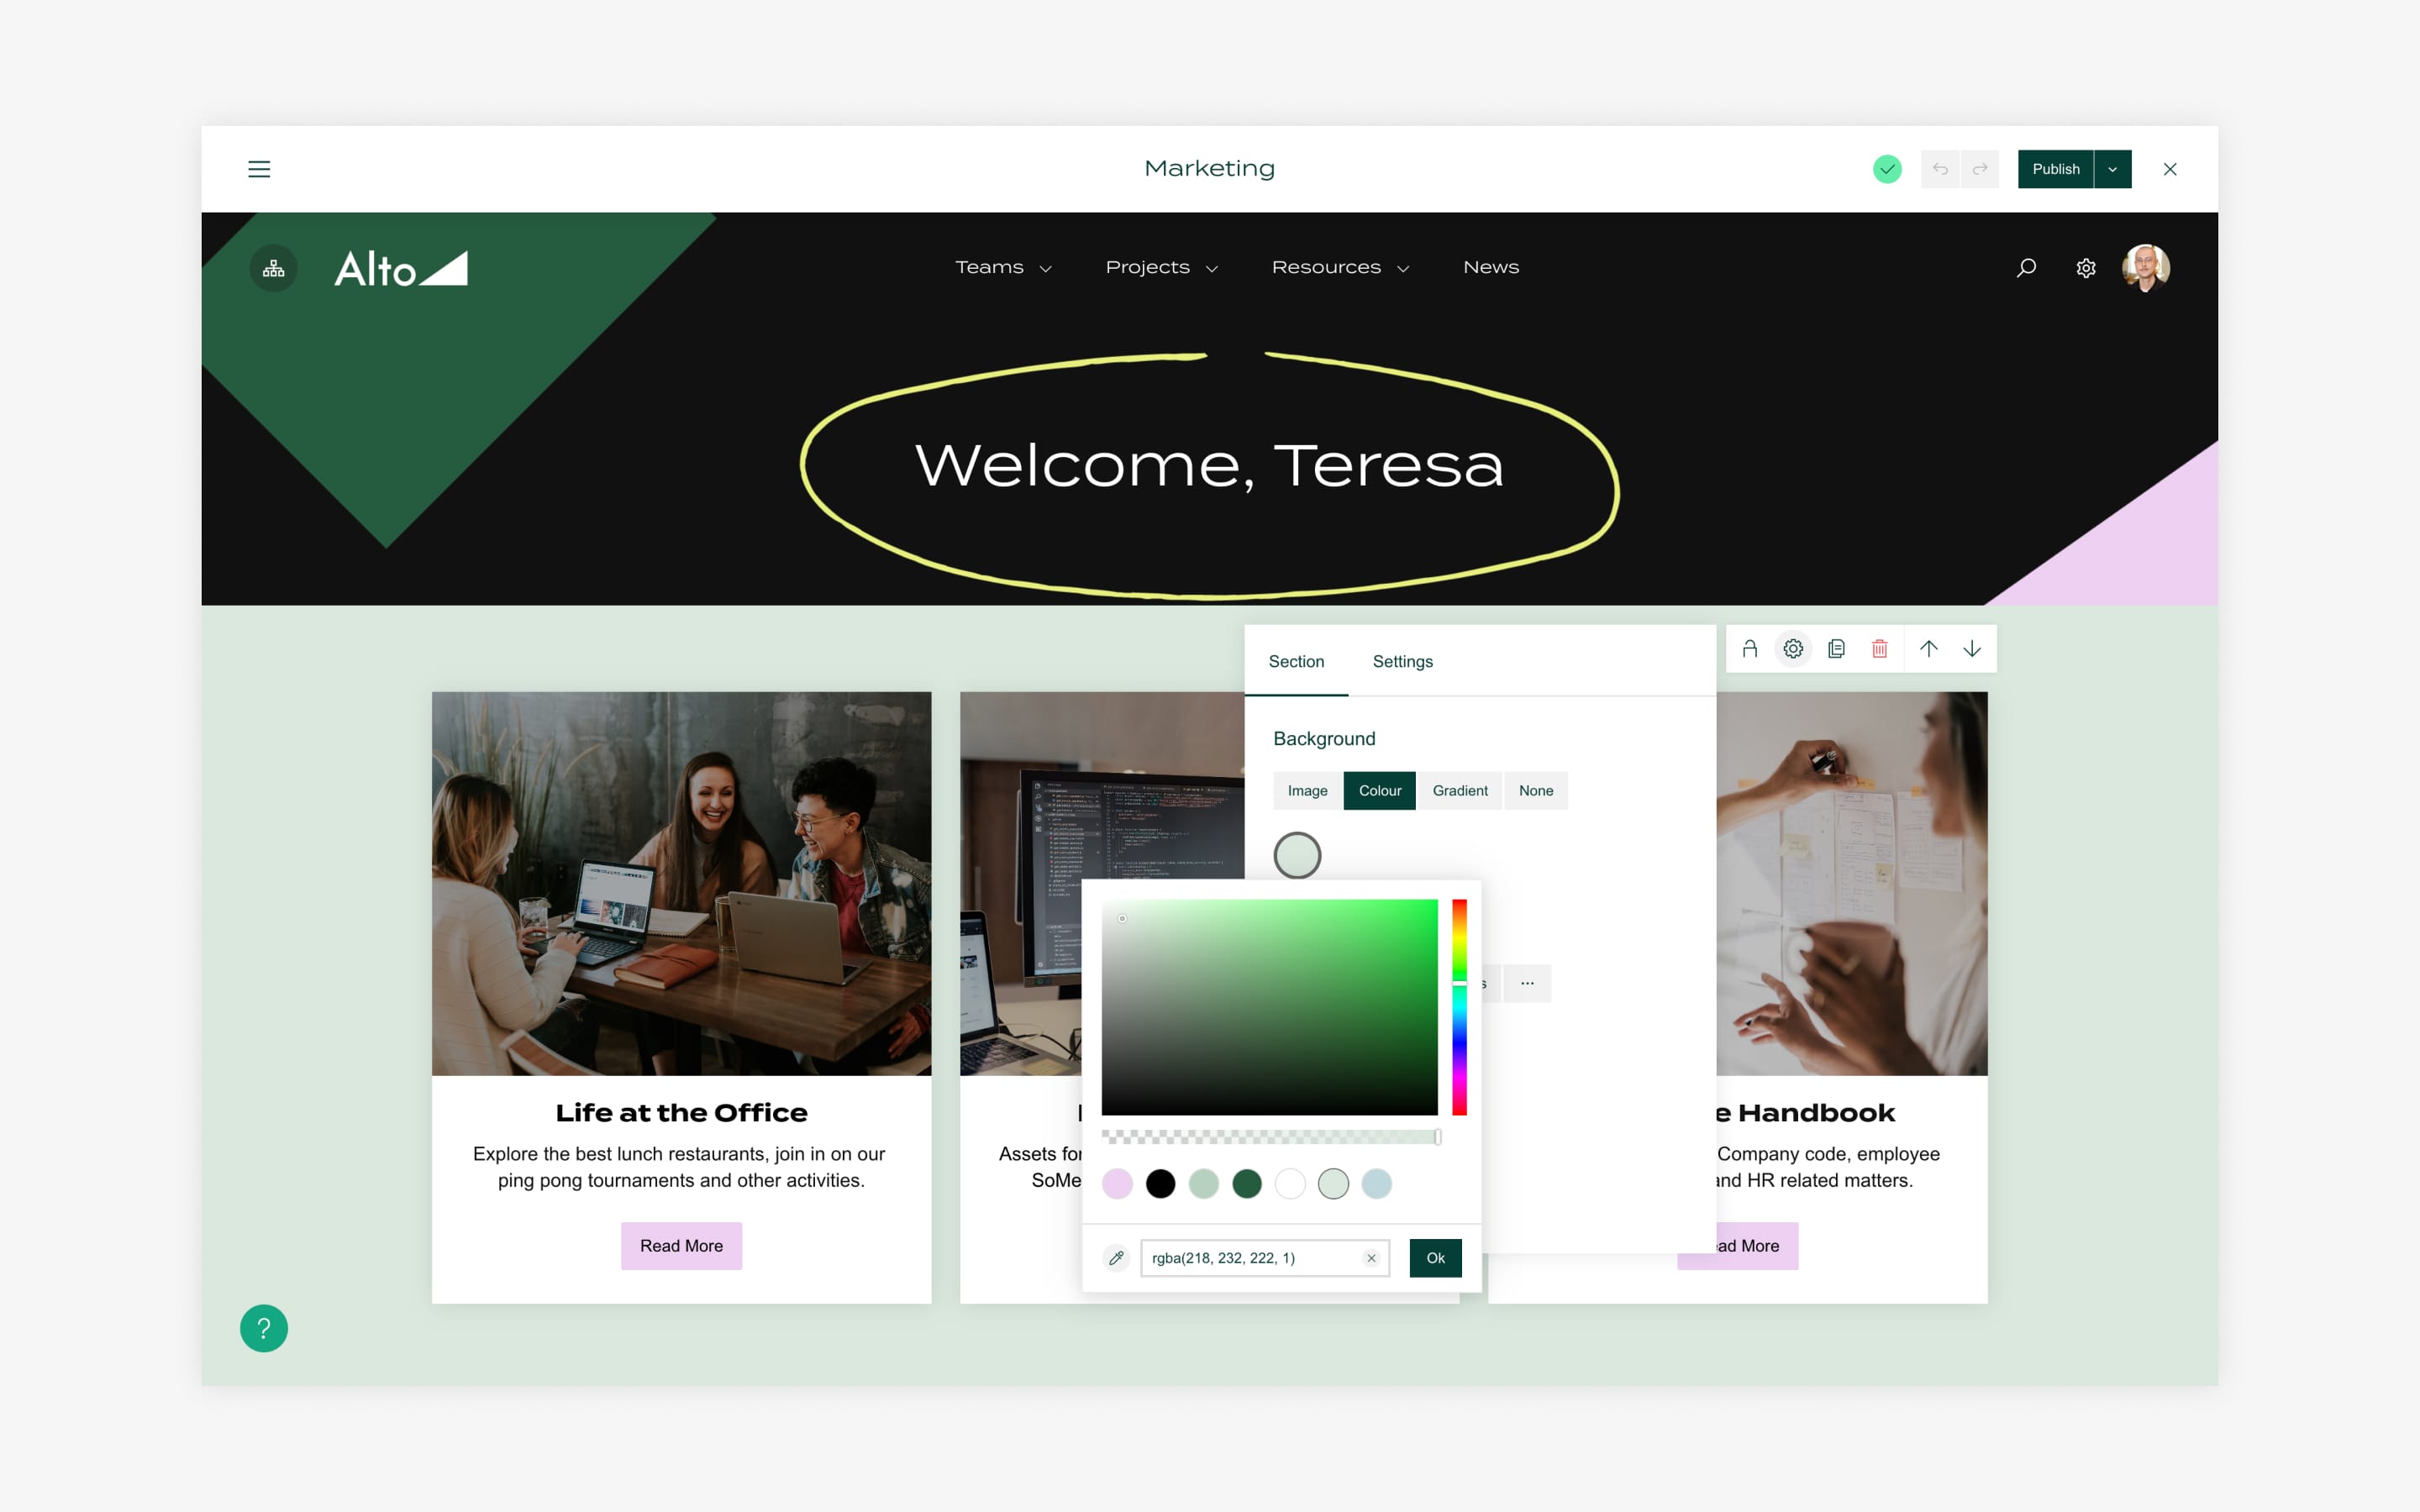The width and height of the screenshot is (2420, 1512).
Task: Click the move section down arrow icon
Action: 1970,648
